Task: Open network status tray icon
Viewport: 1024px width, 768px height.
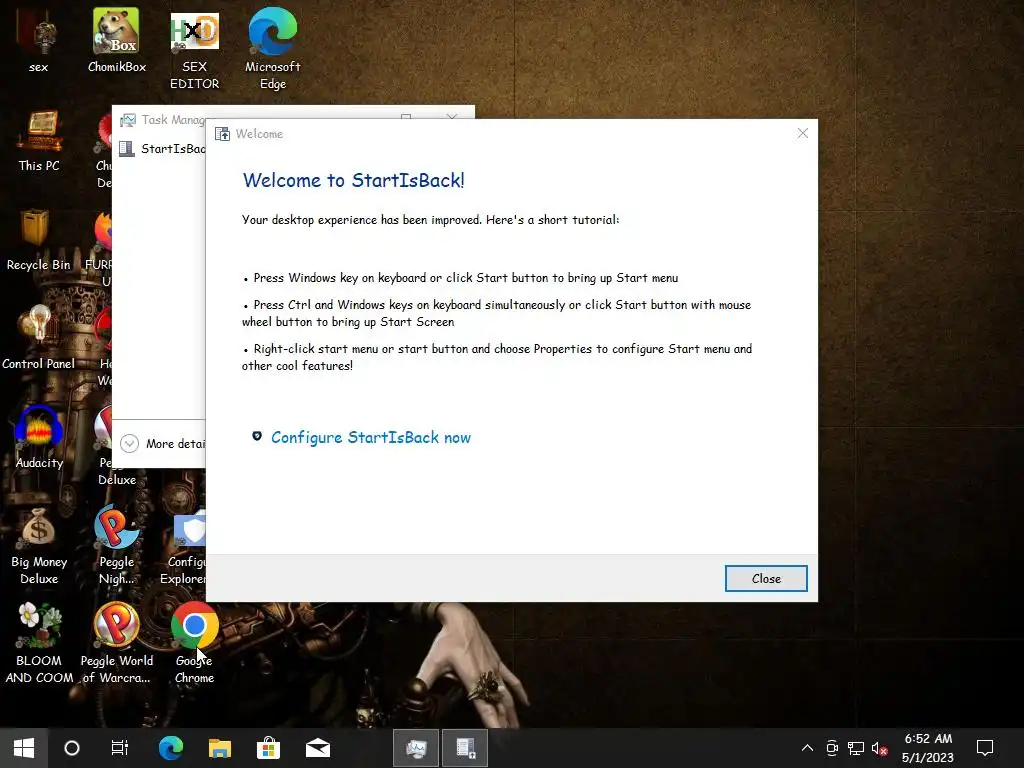Action: point(856,748)
